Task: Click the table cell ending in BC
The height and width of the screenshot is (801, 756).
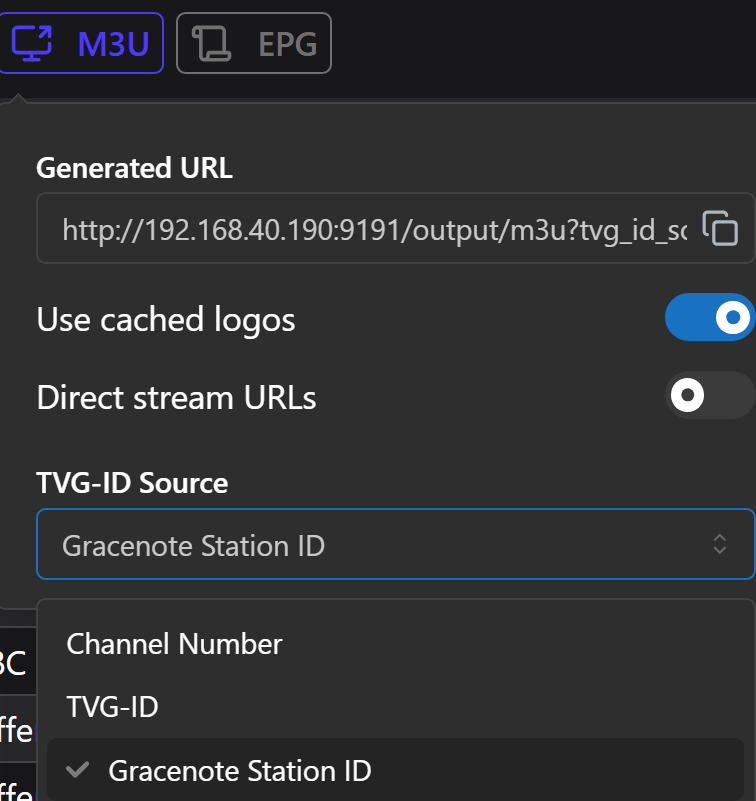Action: click(x=14, y=663)
